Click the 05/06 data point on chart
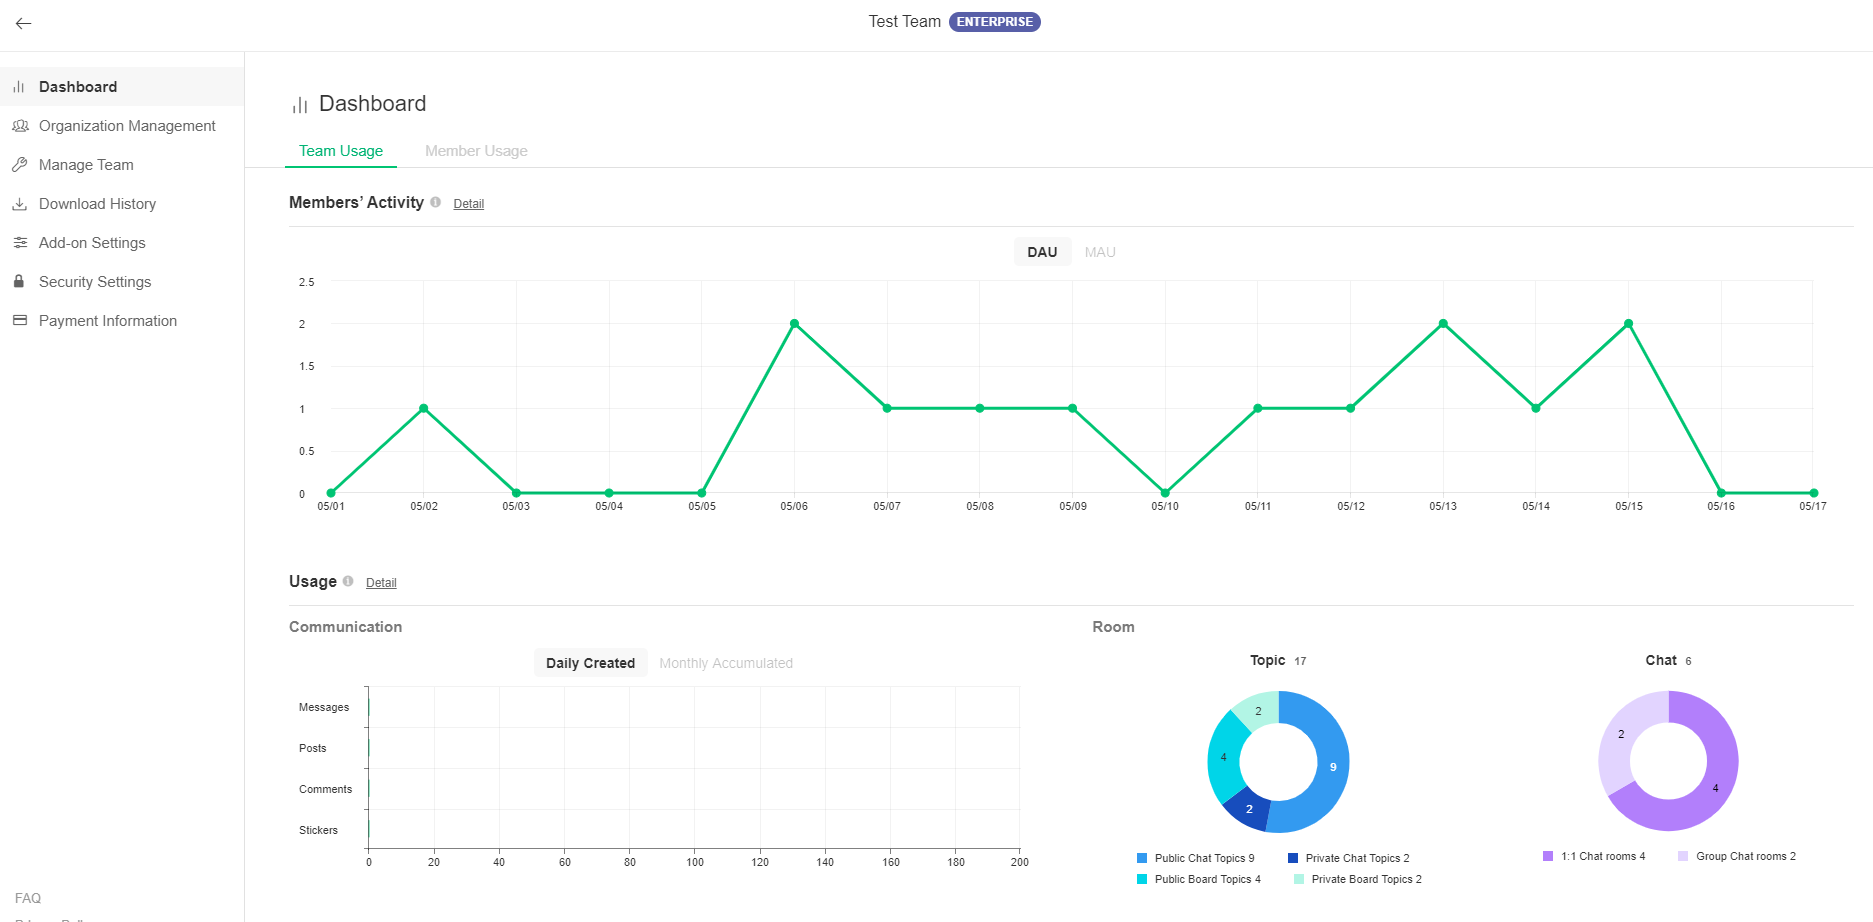Image resolution: width=1873 pixels, height=922 pixels. [794, 323]
